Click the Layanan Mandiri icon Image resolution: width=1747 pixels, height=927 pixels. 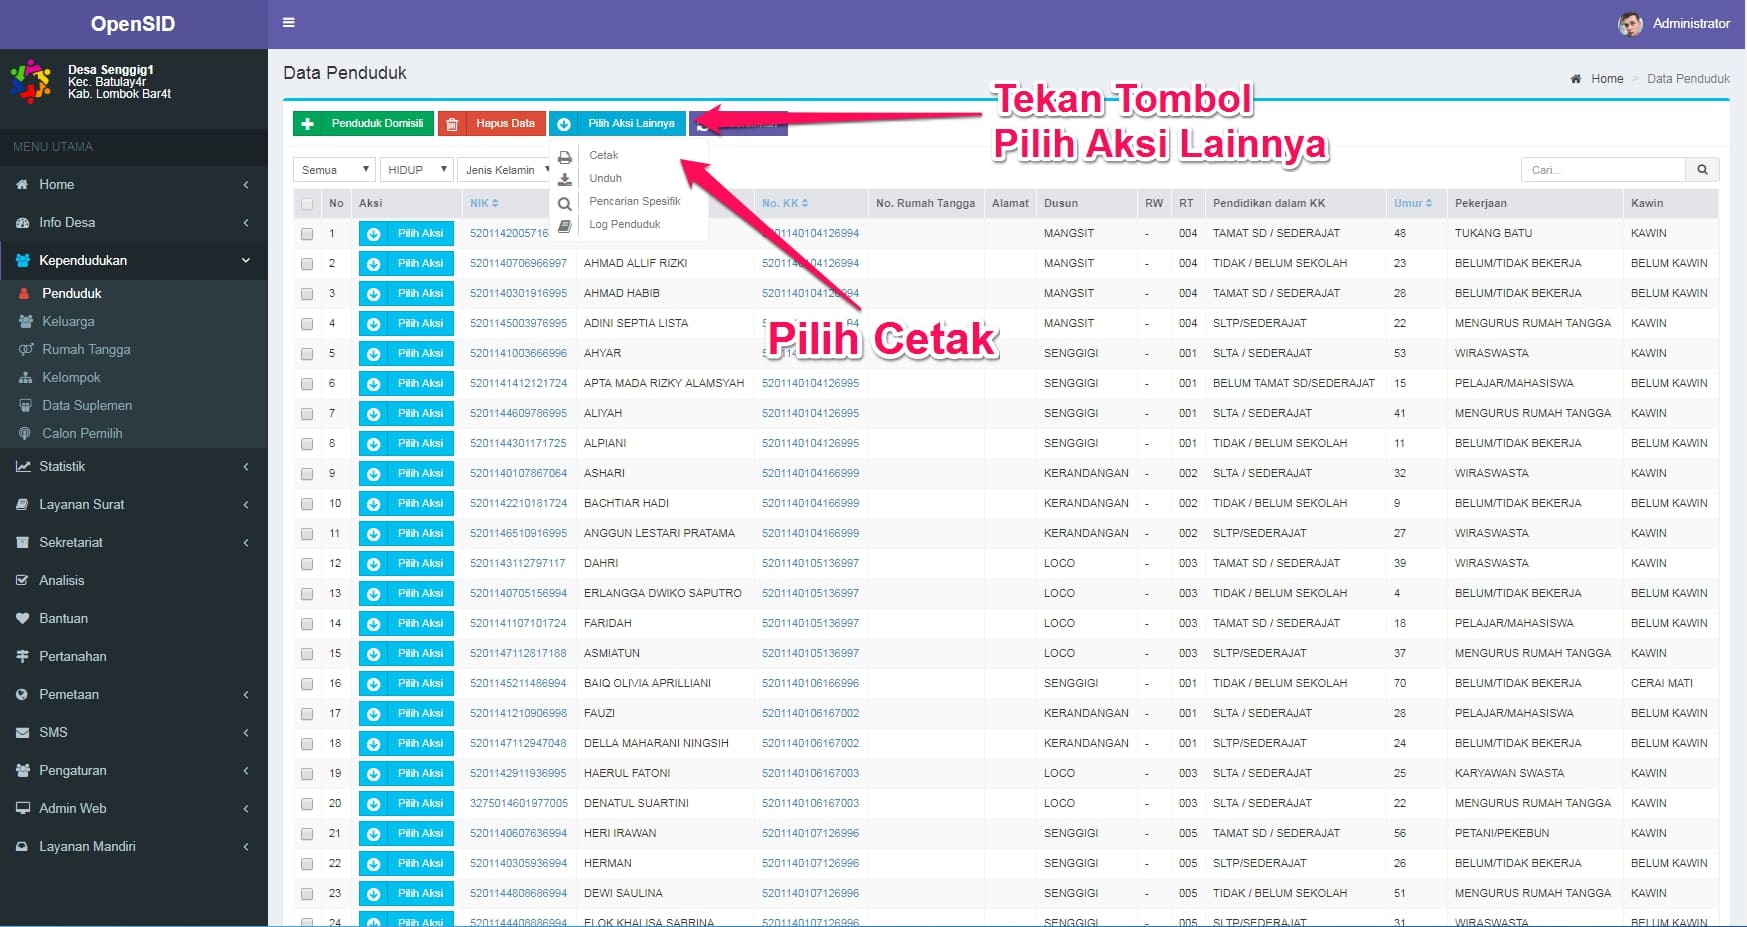(23, 846)
